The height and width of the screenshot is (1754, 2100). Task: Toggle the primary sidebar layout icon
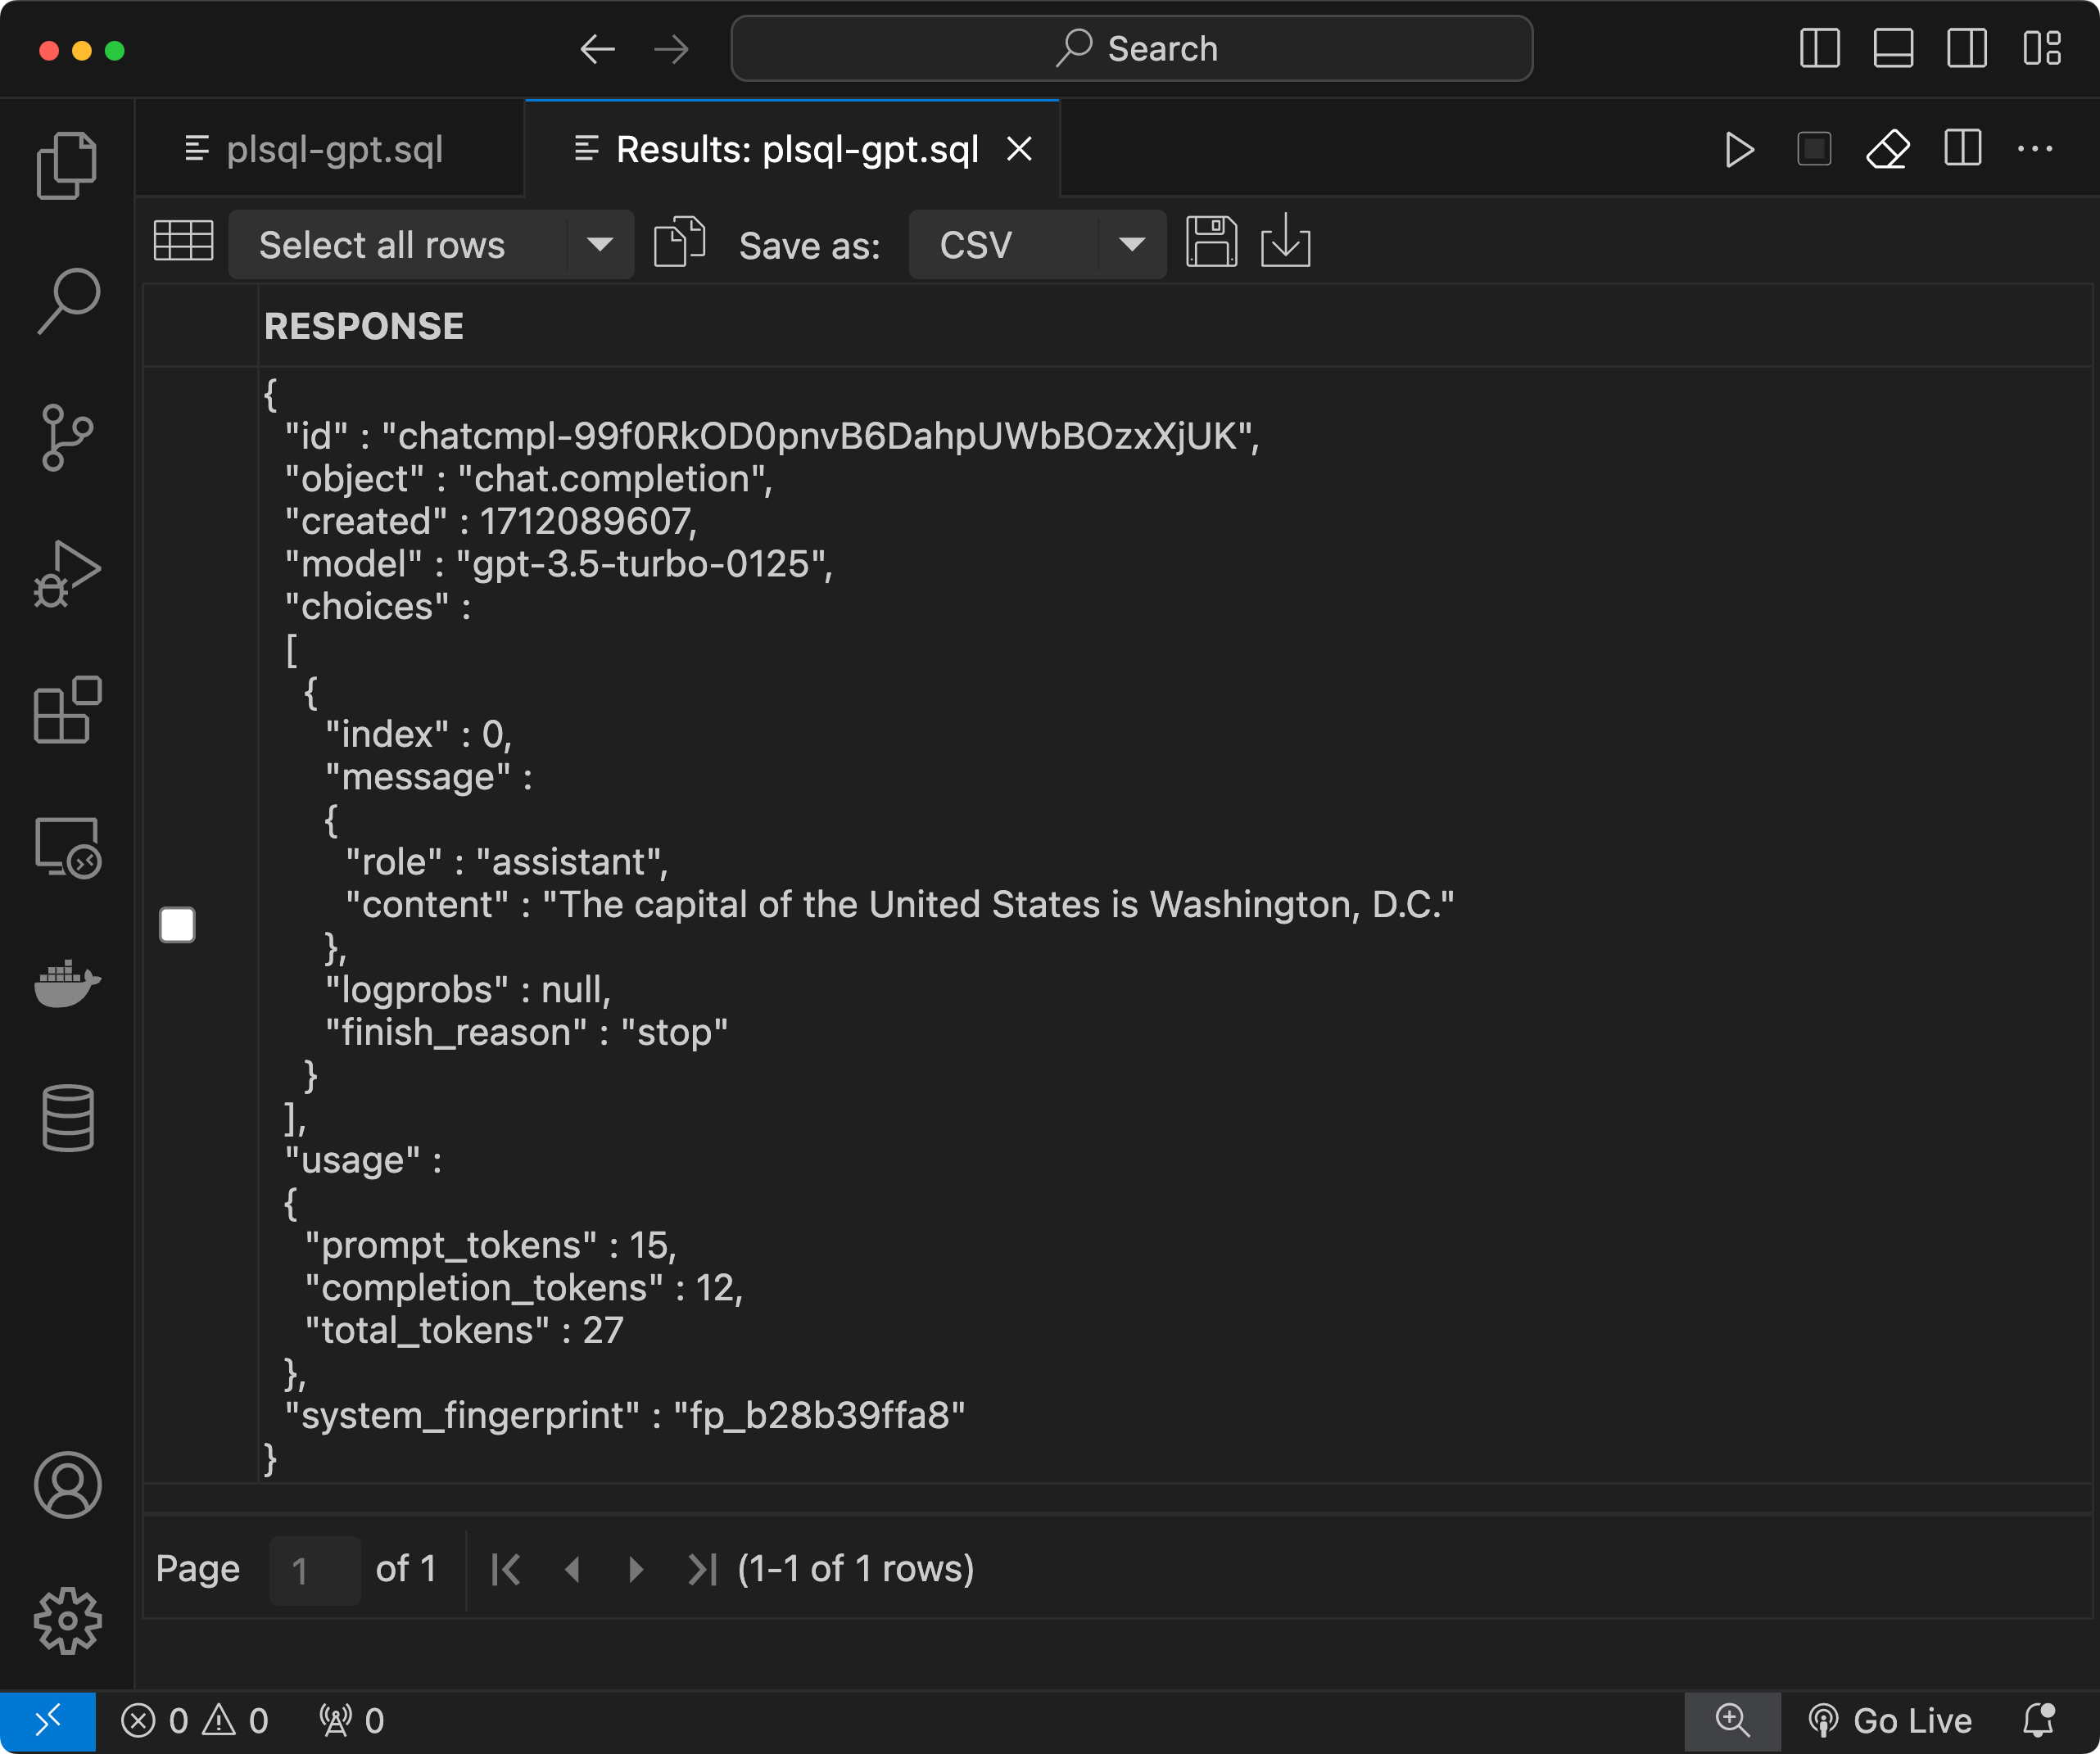[1819, 48]
